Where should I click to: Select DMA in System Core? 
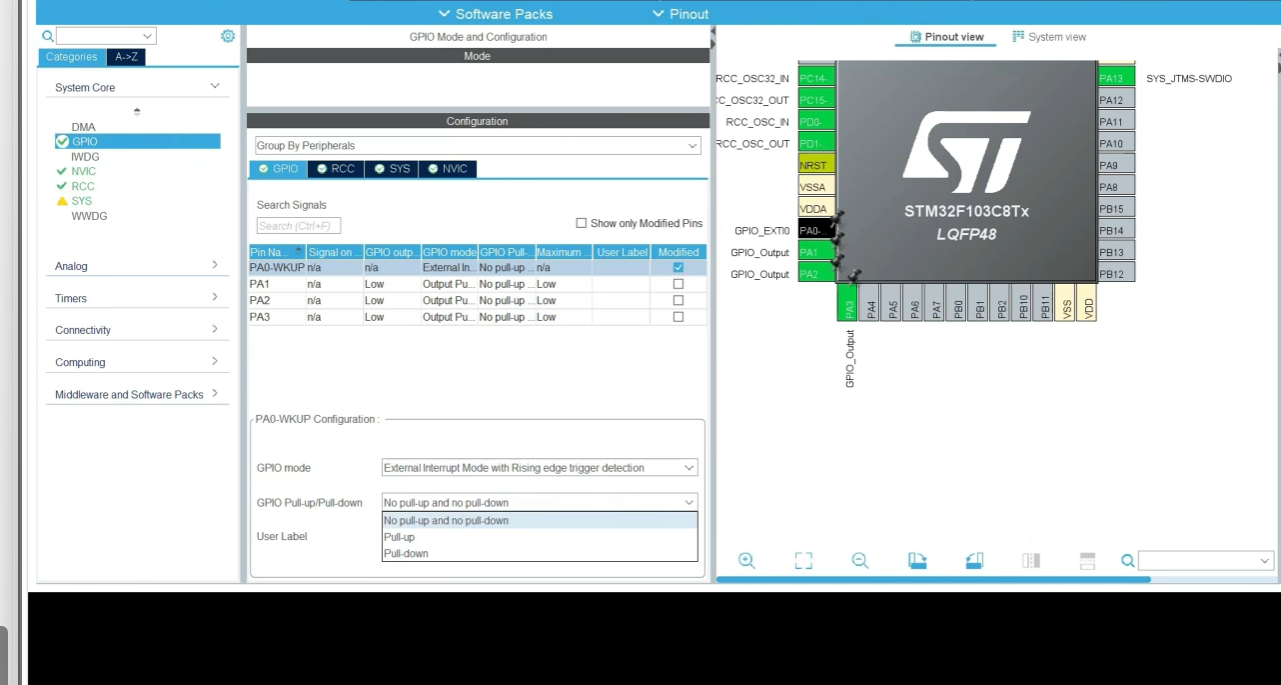tap(83, 127)
